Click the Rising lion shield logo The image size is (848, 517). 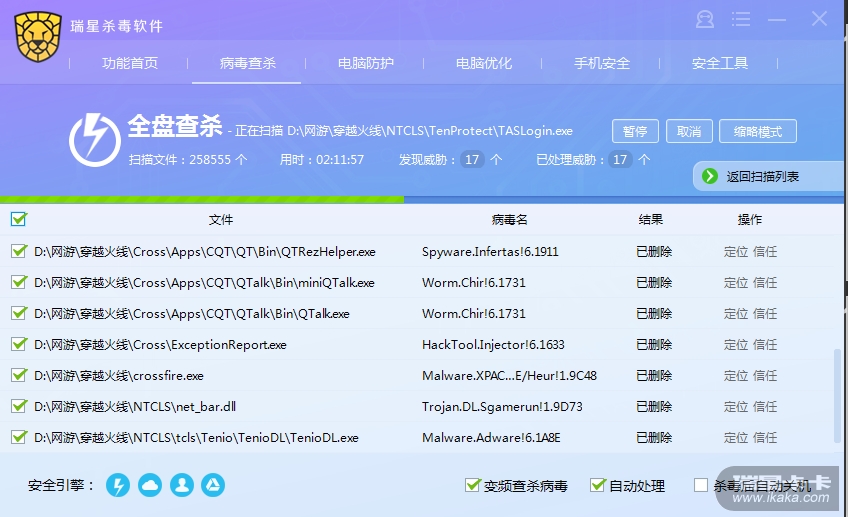pos(38,37)
